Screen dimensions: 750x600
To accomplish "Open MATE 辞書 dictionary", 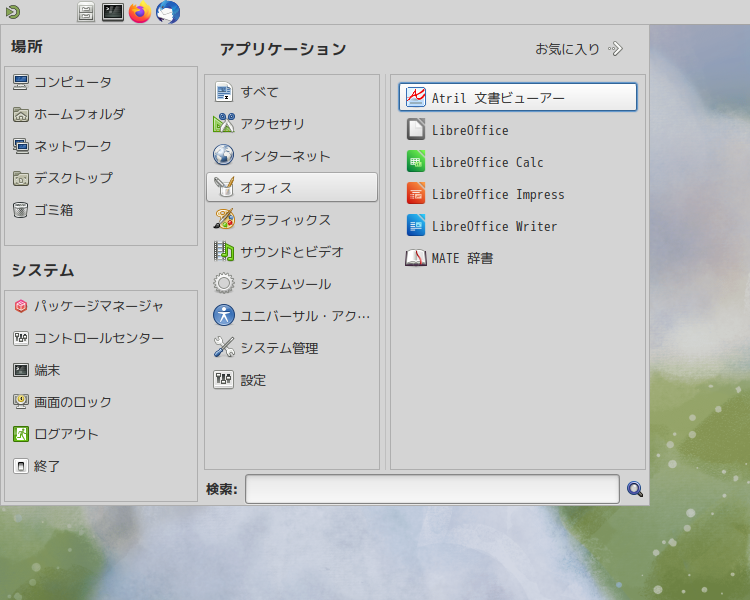I will 518,258.
